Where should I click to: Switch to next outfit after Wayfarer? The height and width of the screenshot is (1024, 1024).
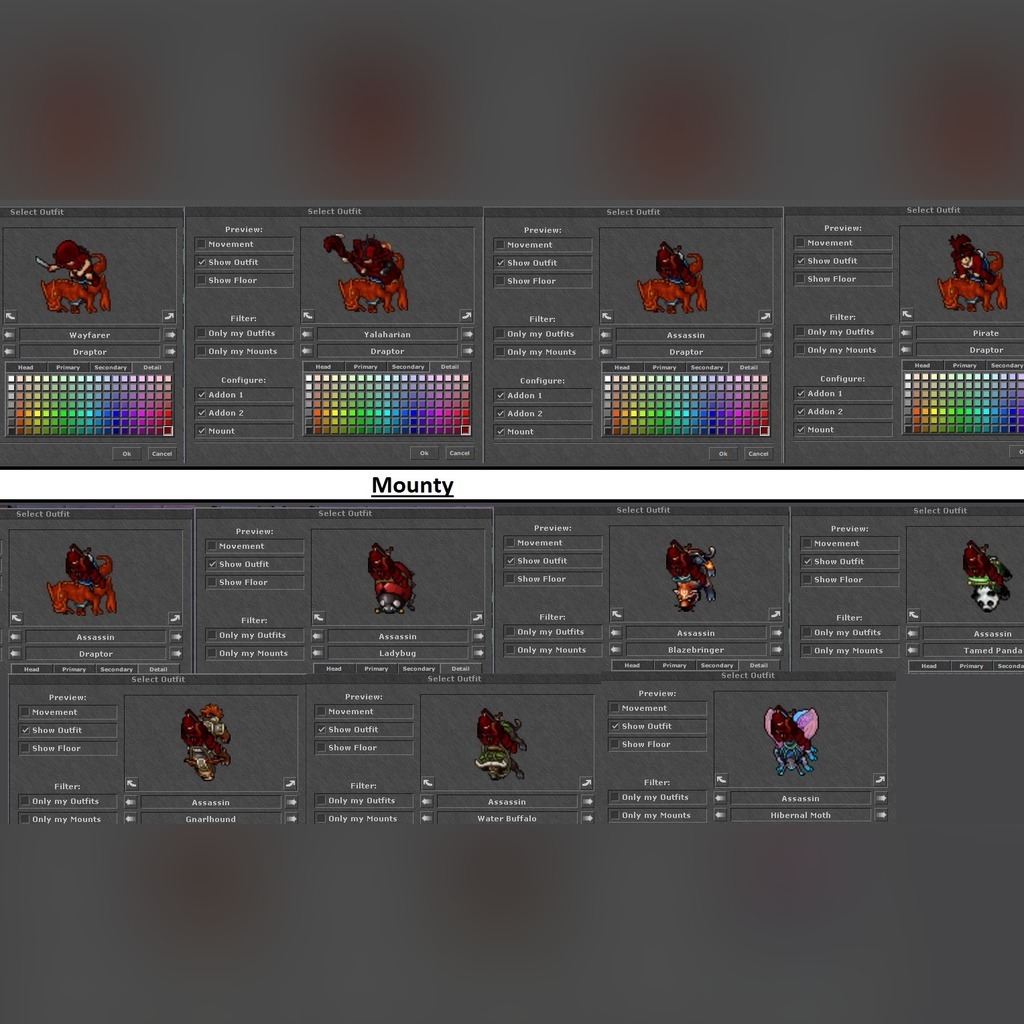point(170,335)
